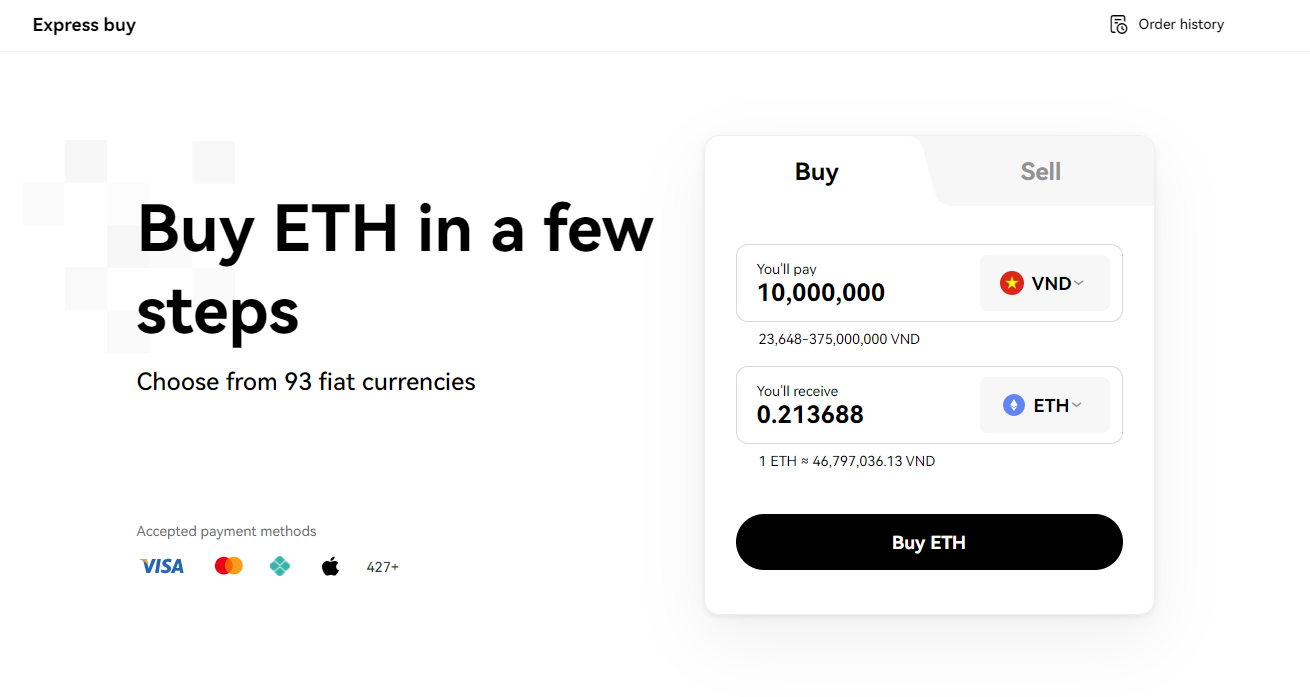Select the Buy tab
Viewport: 1310px width, 697px height.
(816, 172)
